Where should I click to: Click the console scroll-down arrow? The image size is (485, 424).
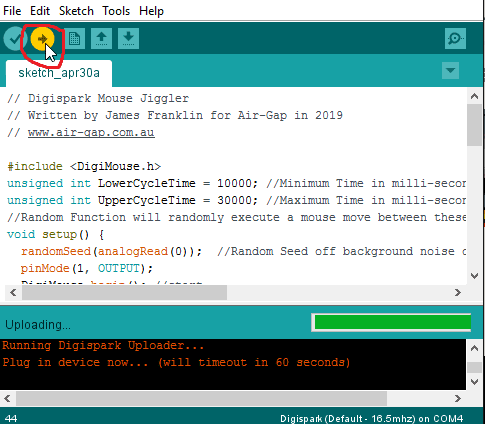(474, 382)
